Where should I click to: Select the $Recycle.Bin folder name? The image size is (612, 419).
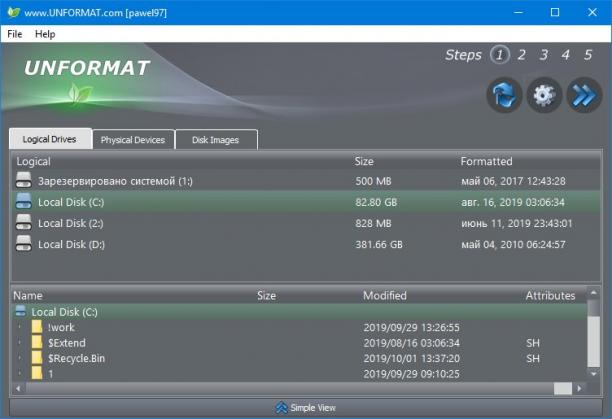click(76, 359)
